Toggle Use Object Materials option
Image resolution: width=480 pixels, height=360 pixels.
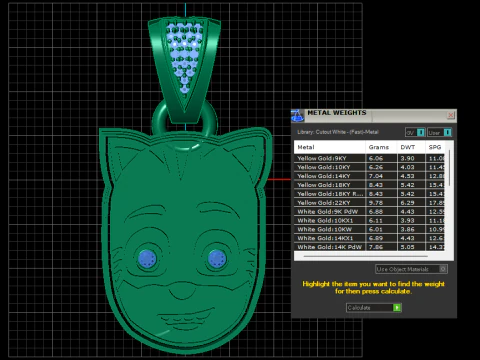[411, 269]
